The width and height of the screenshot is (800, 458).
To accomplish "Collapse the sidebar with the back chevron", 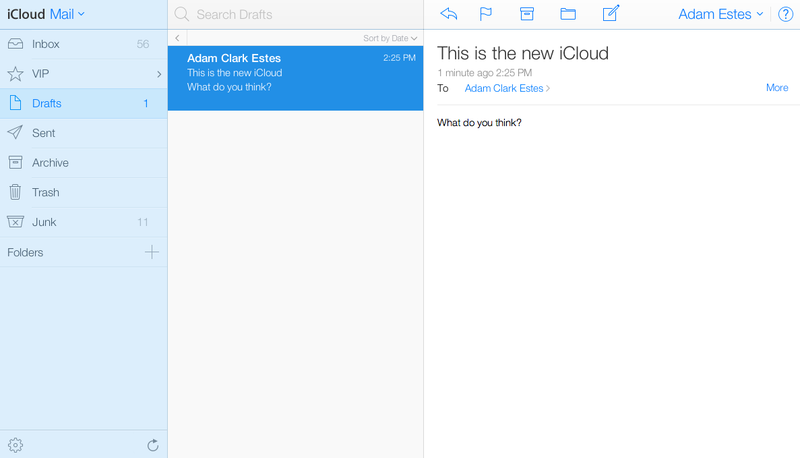I will coord(177,38).
